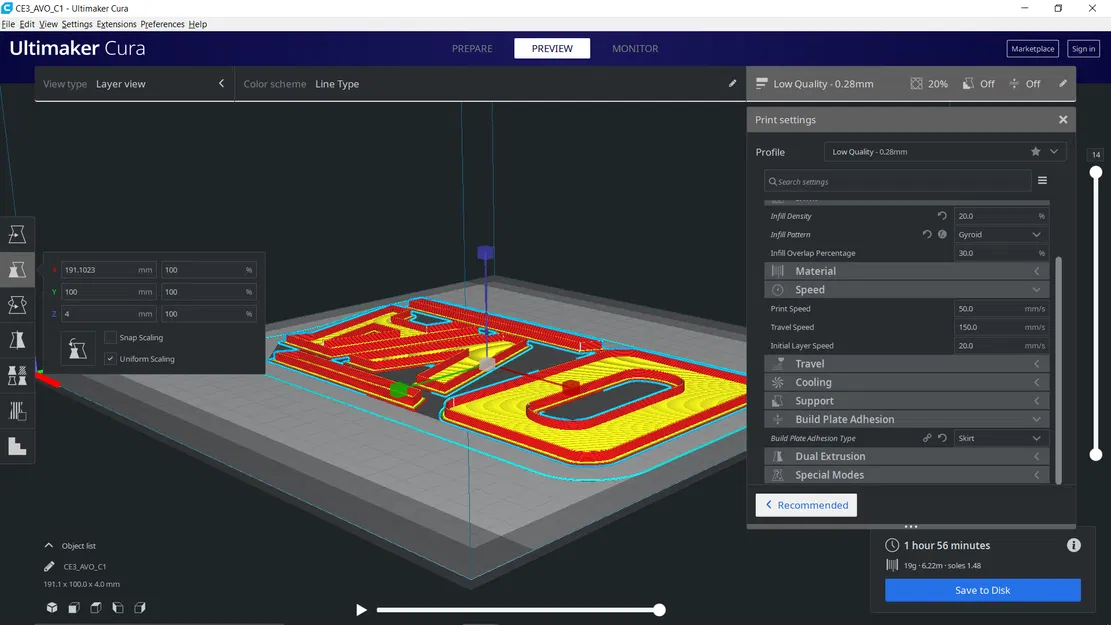
Task: Open Build Plate Adhesion Type Skirt dropdown
Action: pyautogui.click(x=1000, y=438)
